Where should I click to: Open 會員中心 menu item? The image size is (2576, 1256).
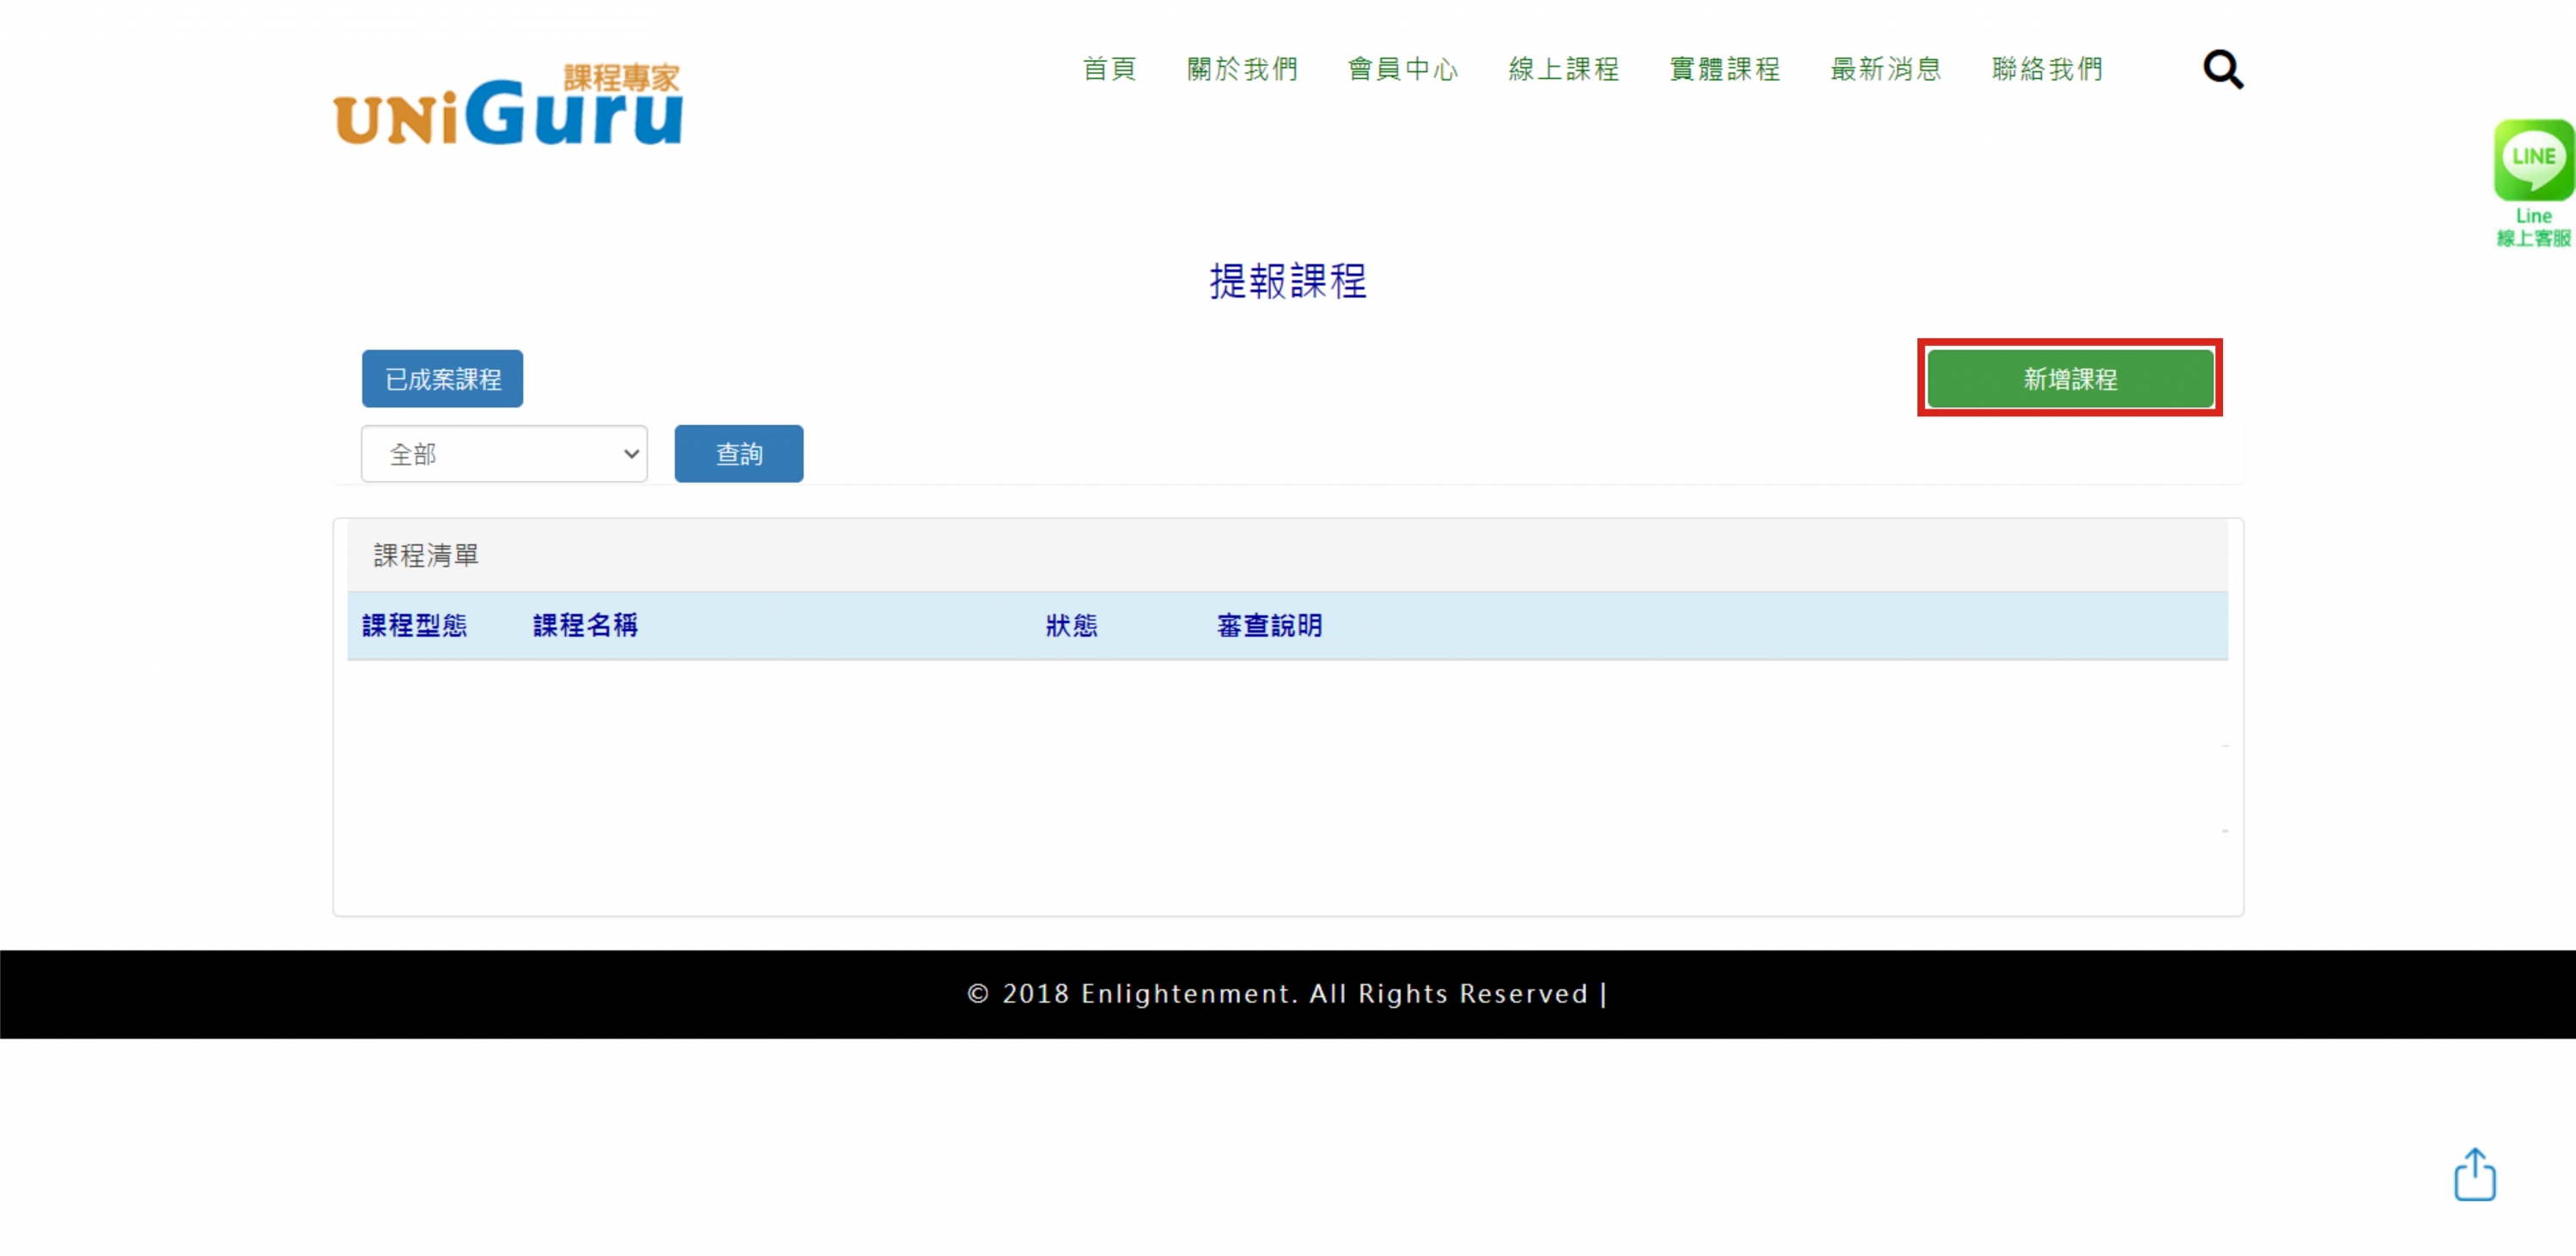pos(1404,69)
